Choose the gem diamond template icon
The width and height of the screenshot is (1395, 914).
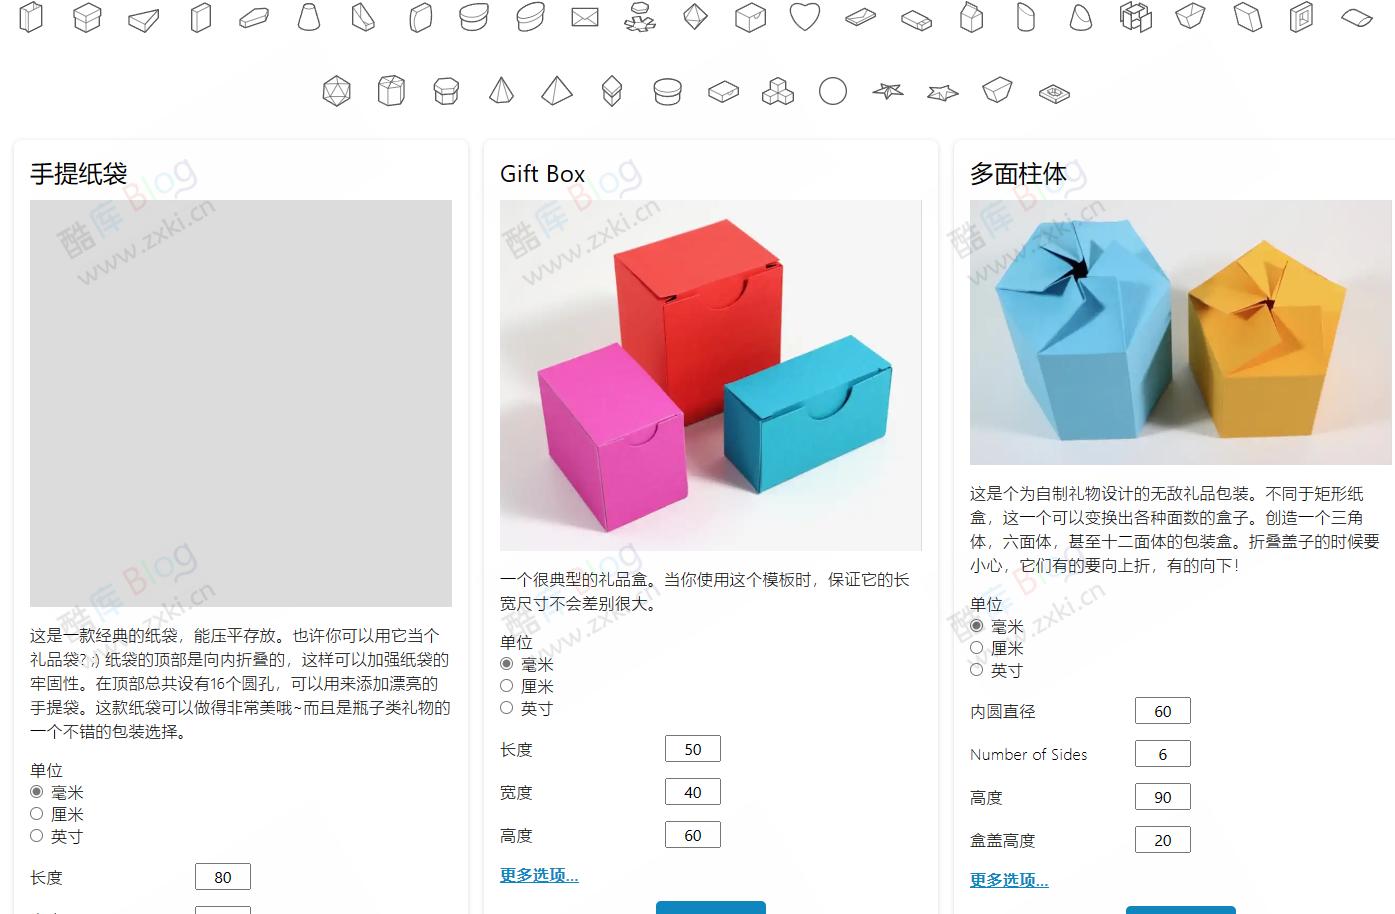(695, 17)
